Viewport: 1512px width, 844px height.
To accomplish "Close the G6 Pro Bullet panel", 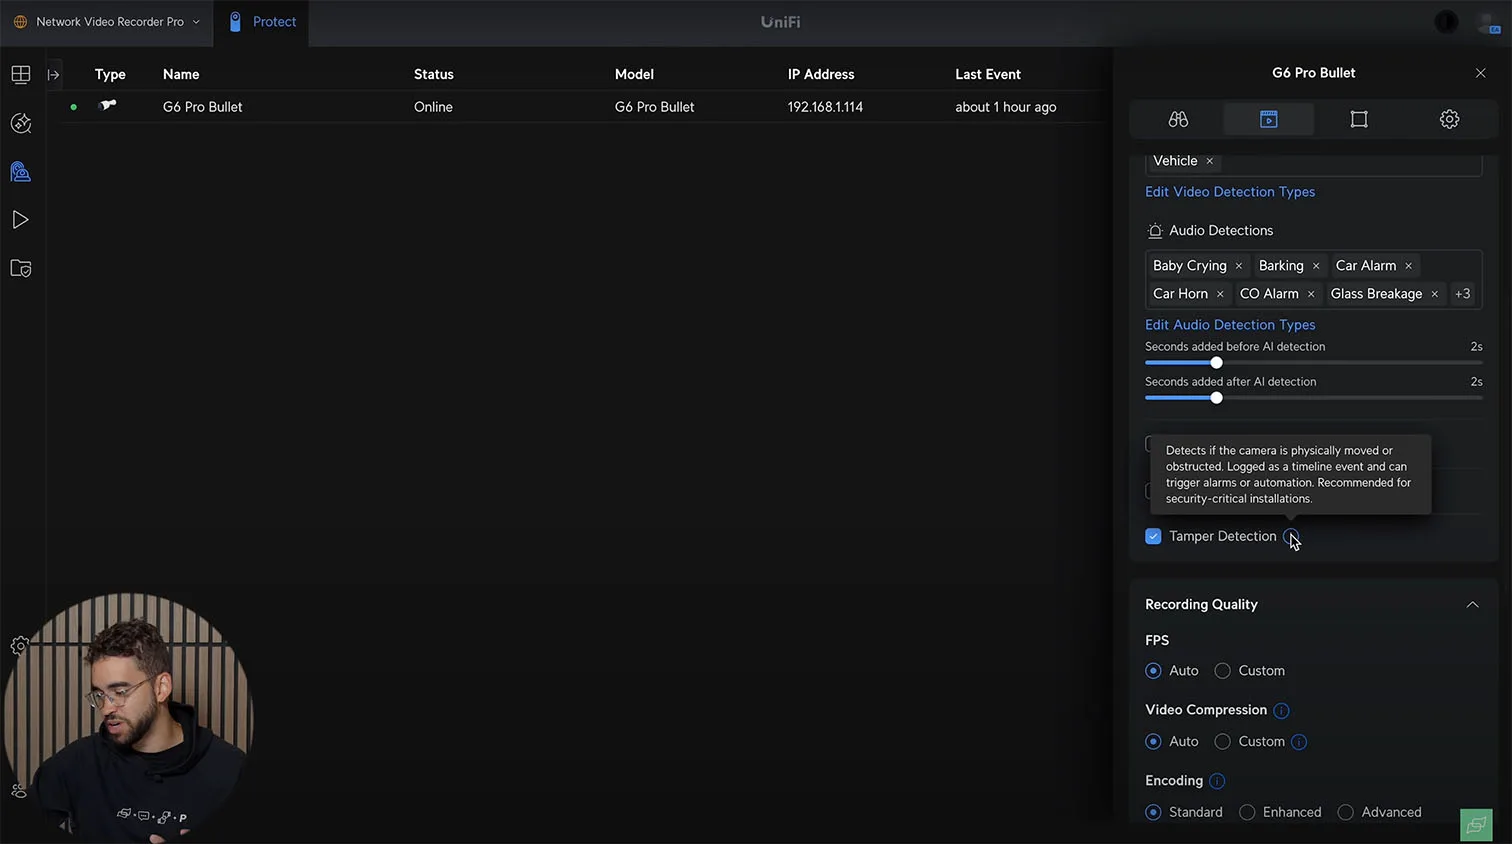I will tap(1481, 73).
